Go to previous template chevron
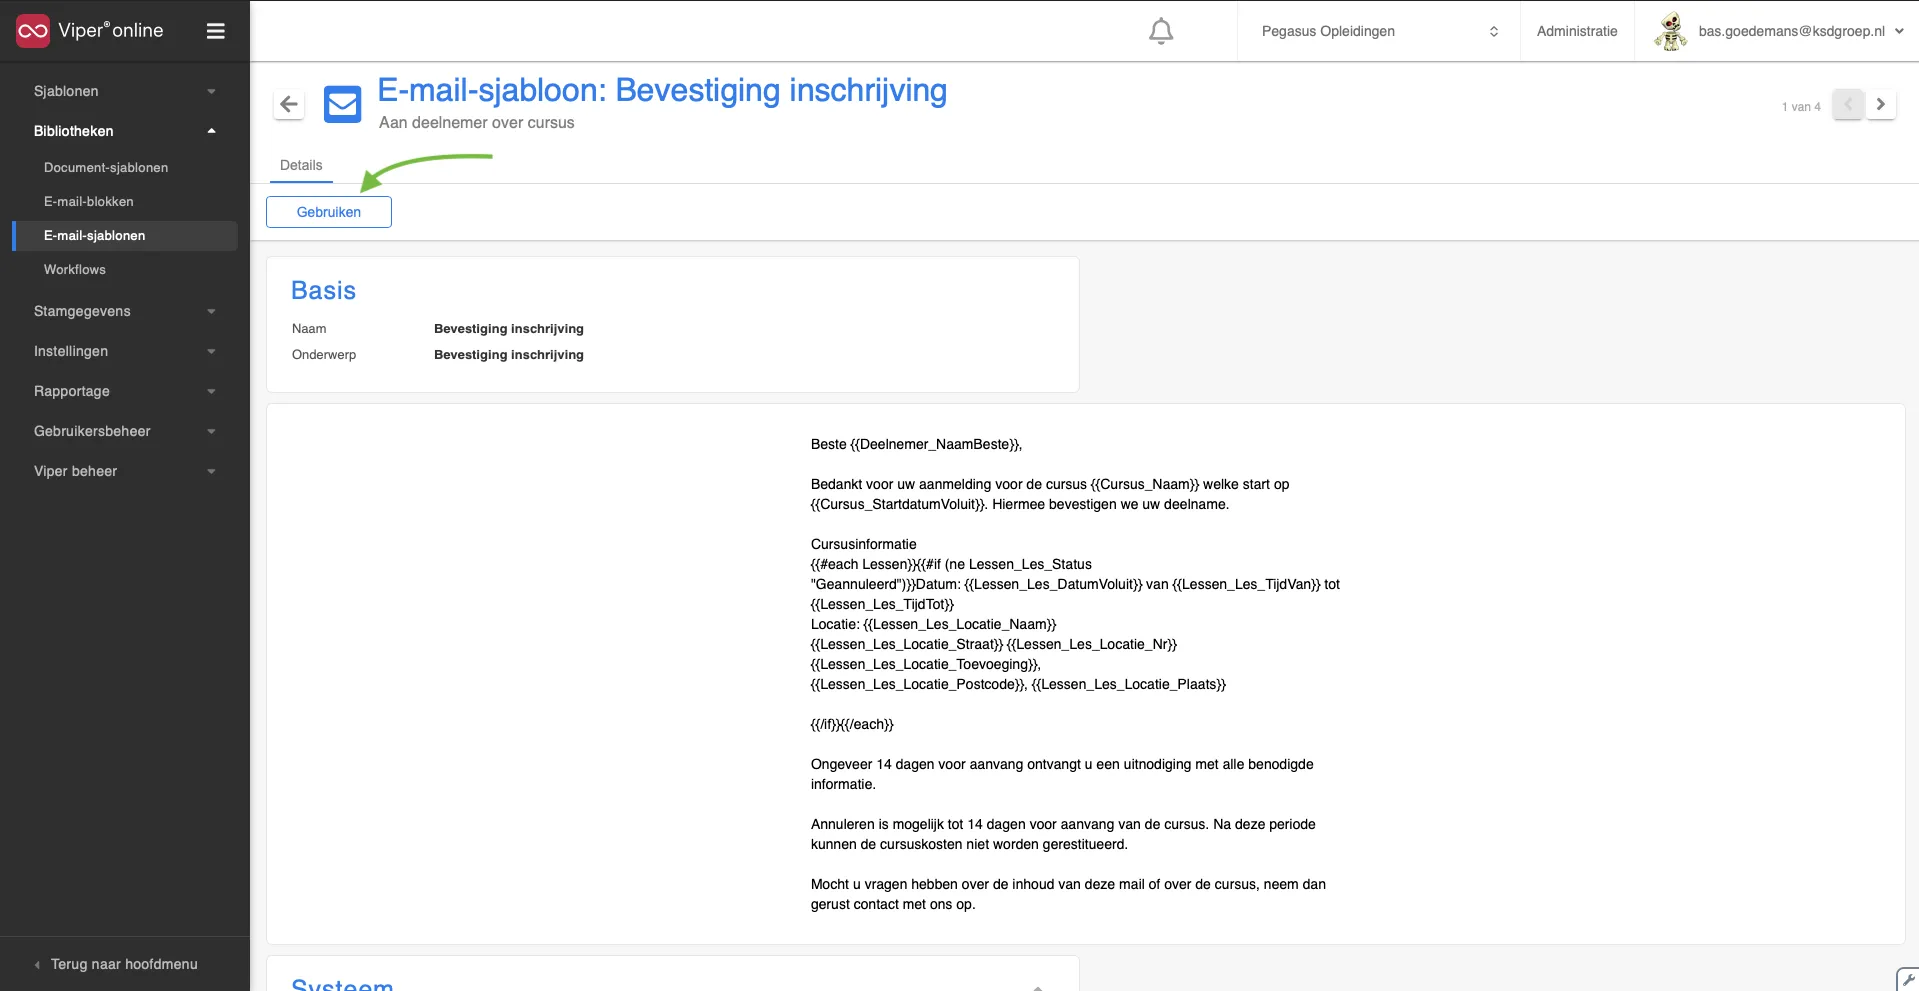Screen dimensions: 1919x991 pos(1848,104)
